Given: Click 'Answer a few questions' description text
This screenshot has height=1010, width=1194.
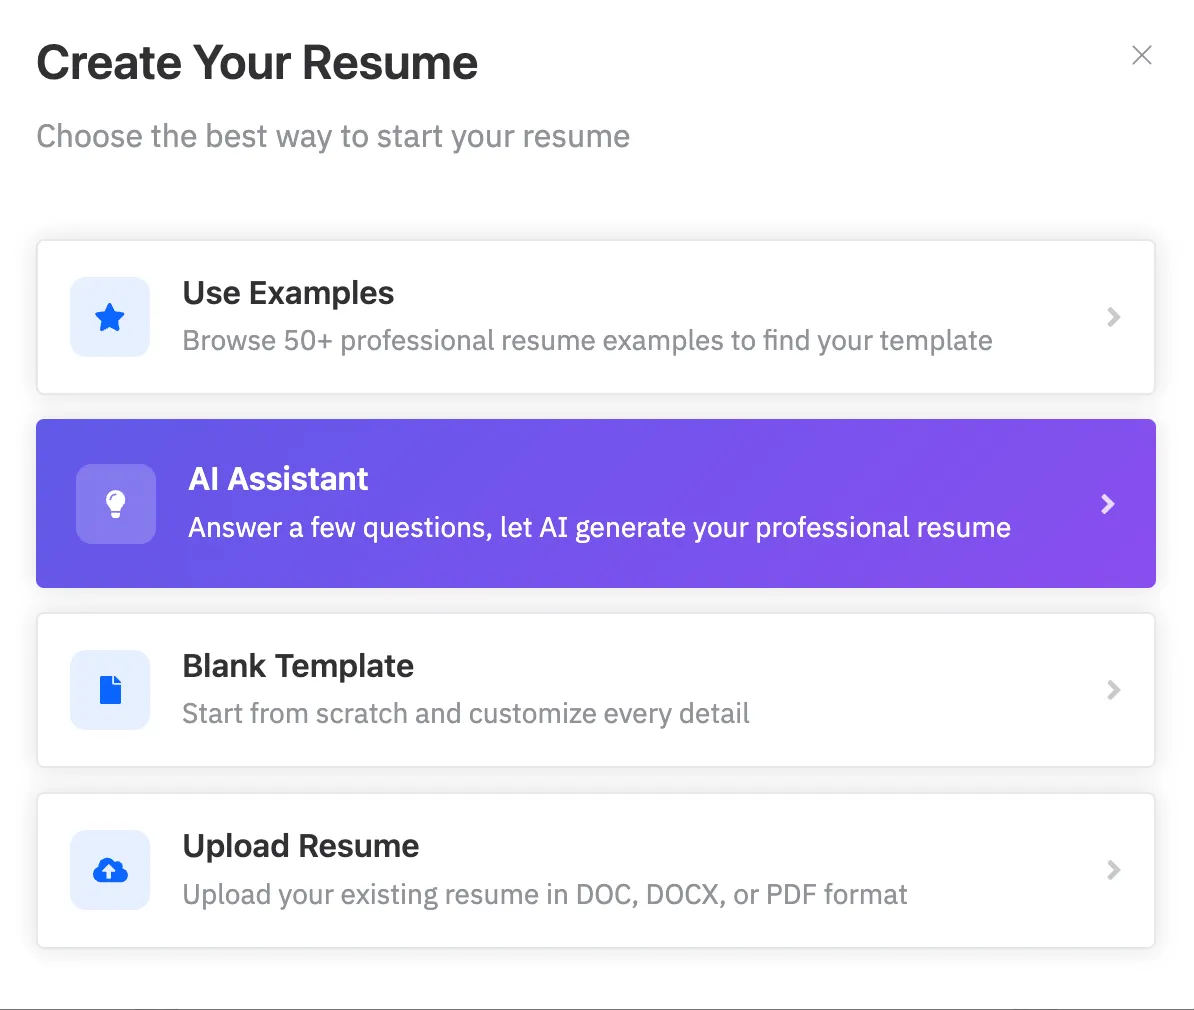Looking at the screenshot, I should pos(599,528).
